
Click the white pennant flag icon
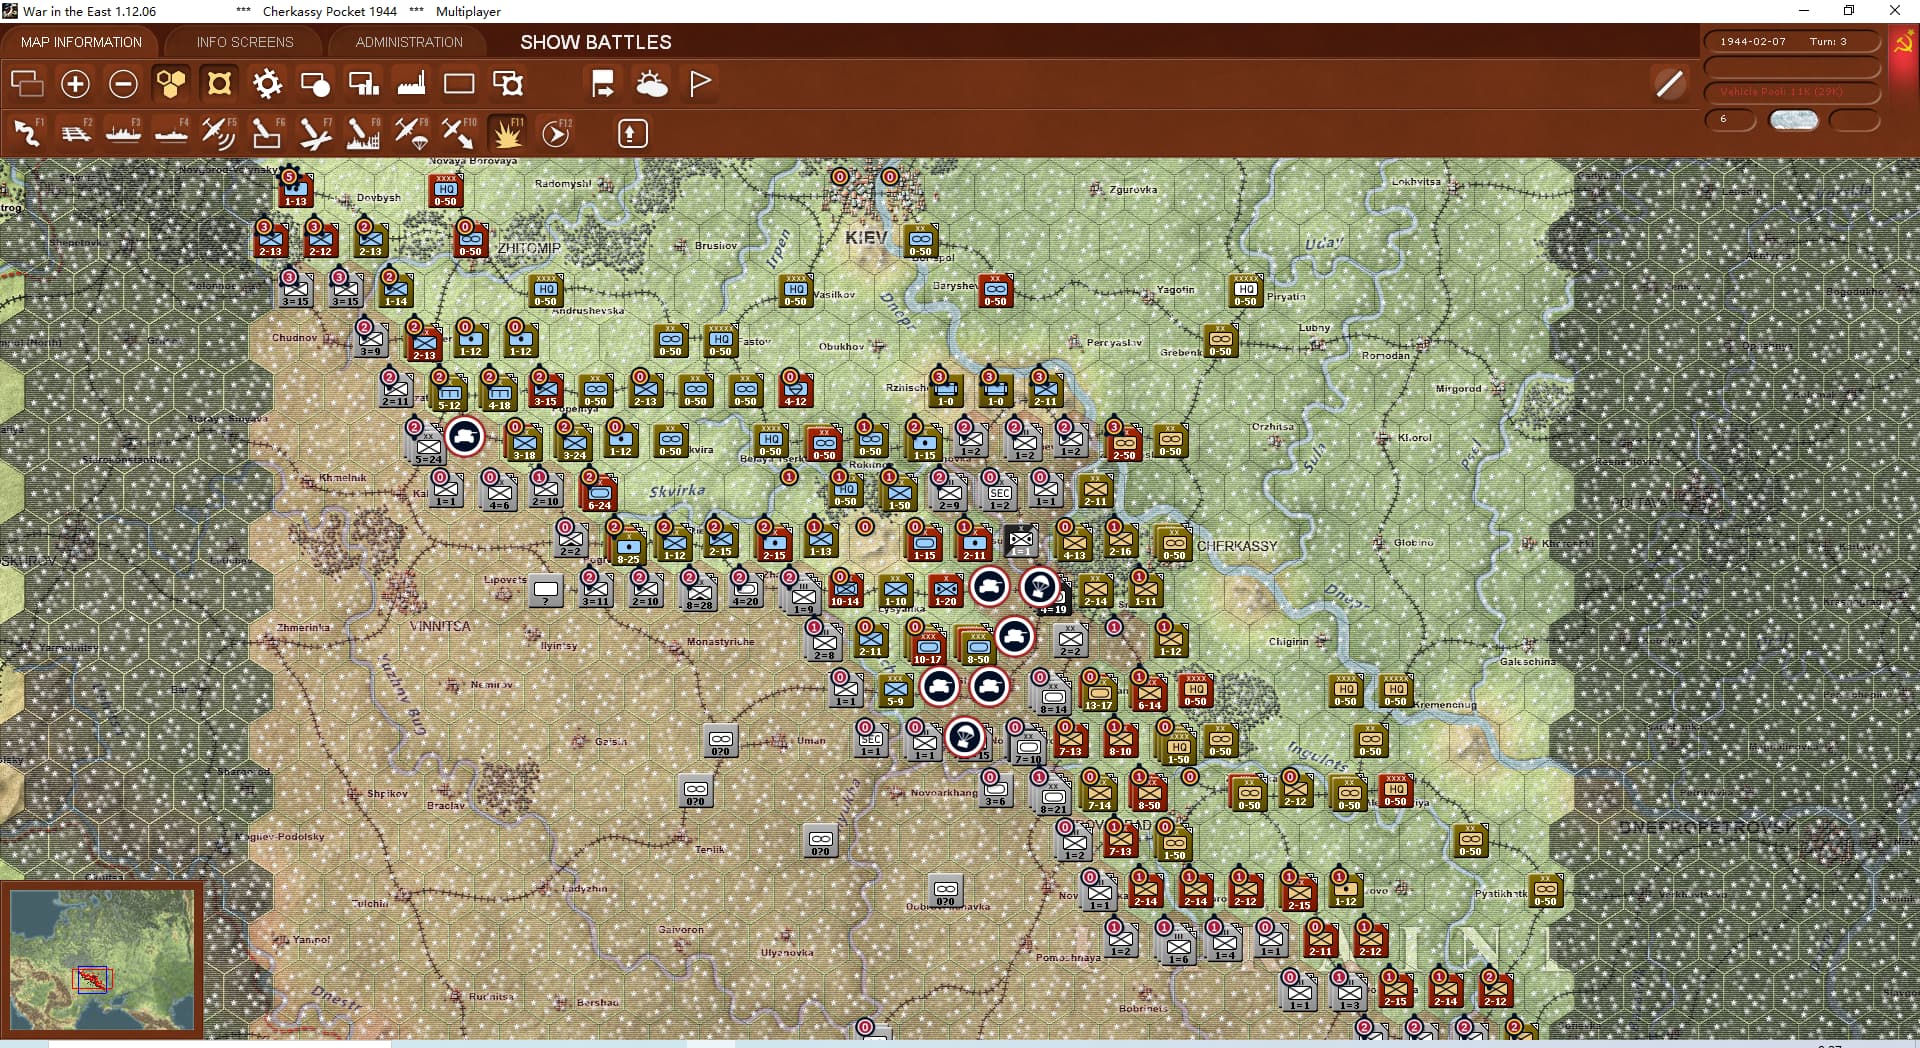[700, 84]
